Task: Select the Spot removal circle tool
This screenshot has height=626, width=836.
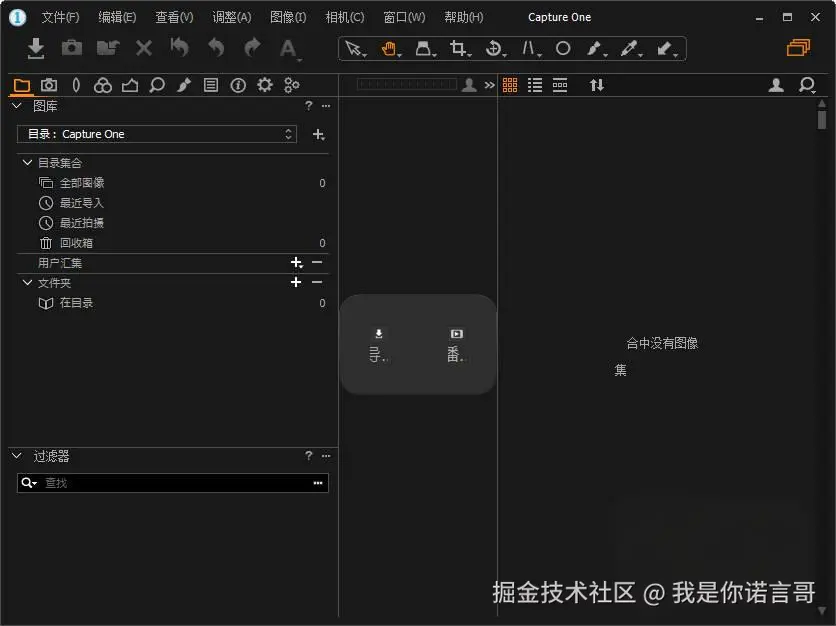Action: 563,49
